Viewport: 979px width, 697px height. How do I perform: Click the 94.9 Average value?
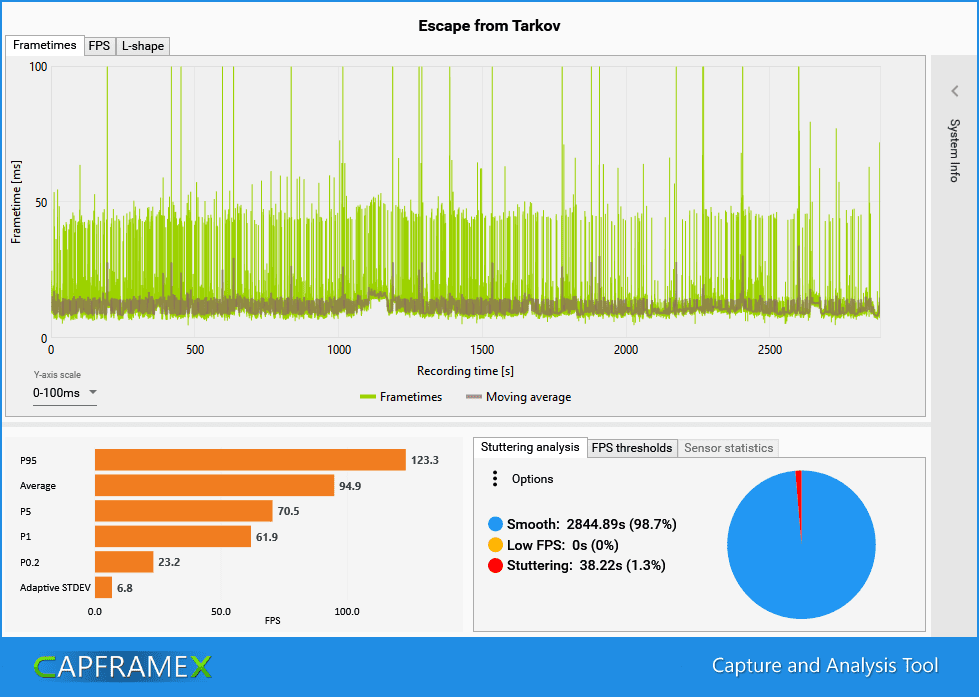point(350,486)
